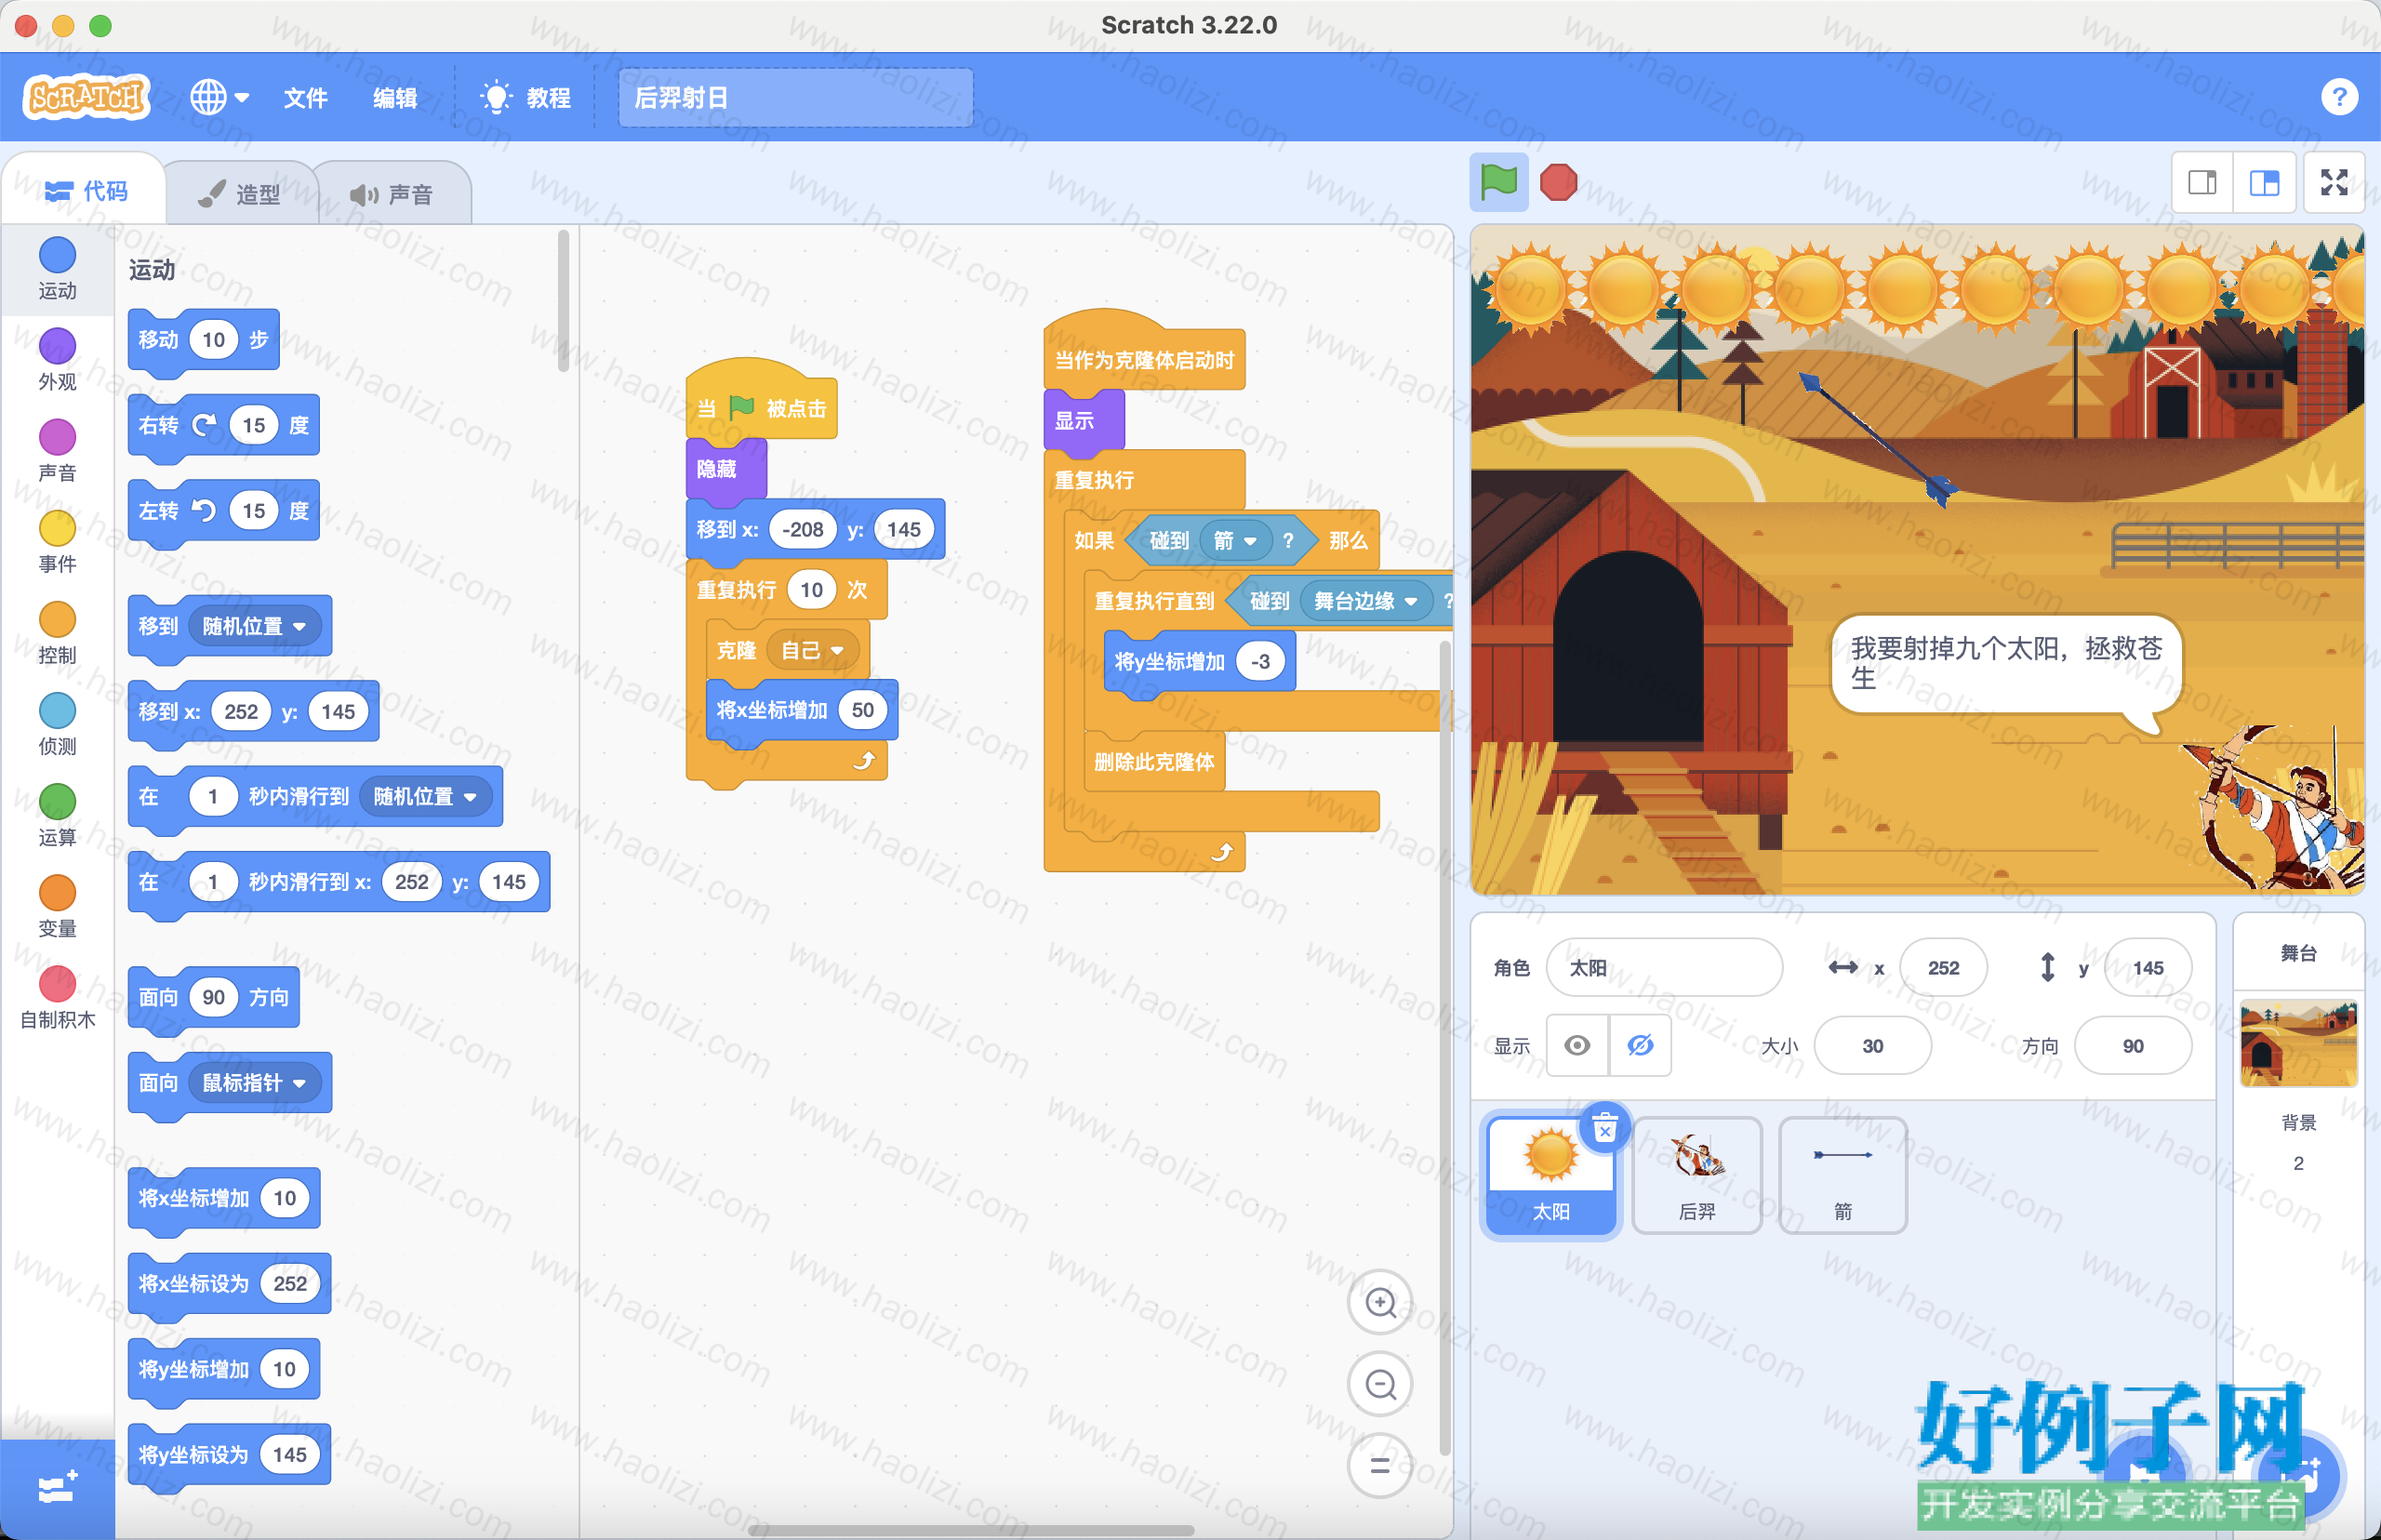The image size is (2381, 1540).
Task: Click the value 50 in 将x坐标增加 block
Action: [862, 710]
